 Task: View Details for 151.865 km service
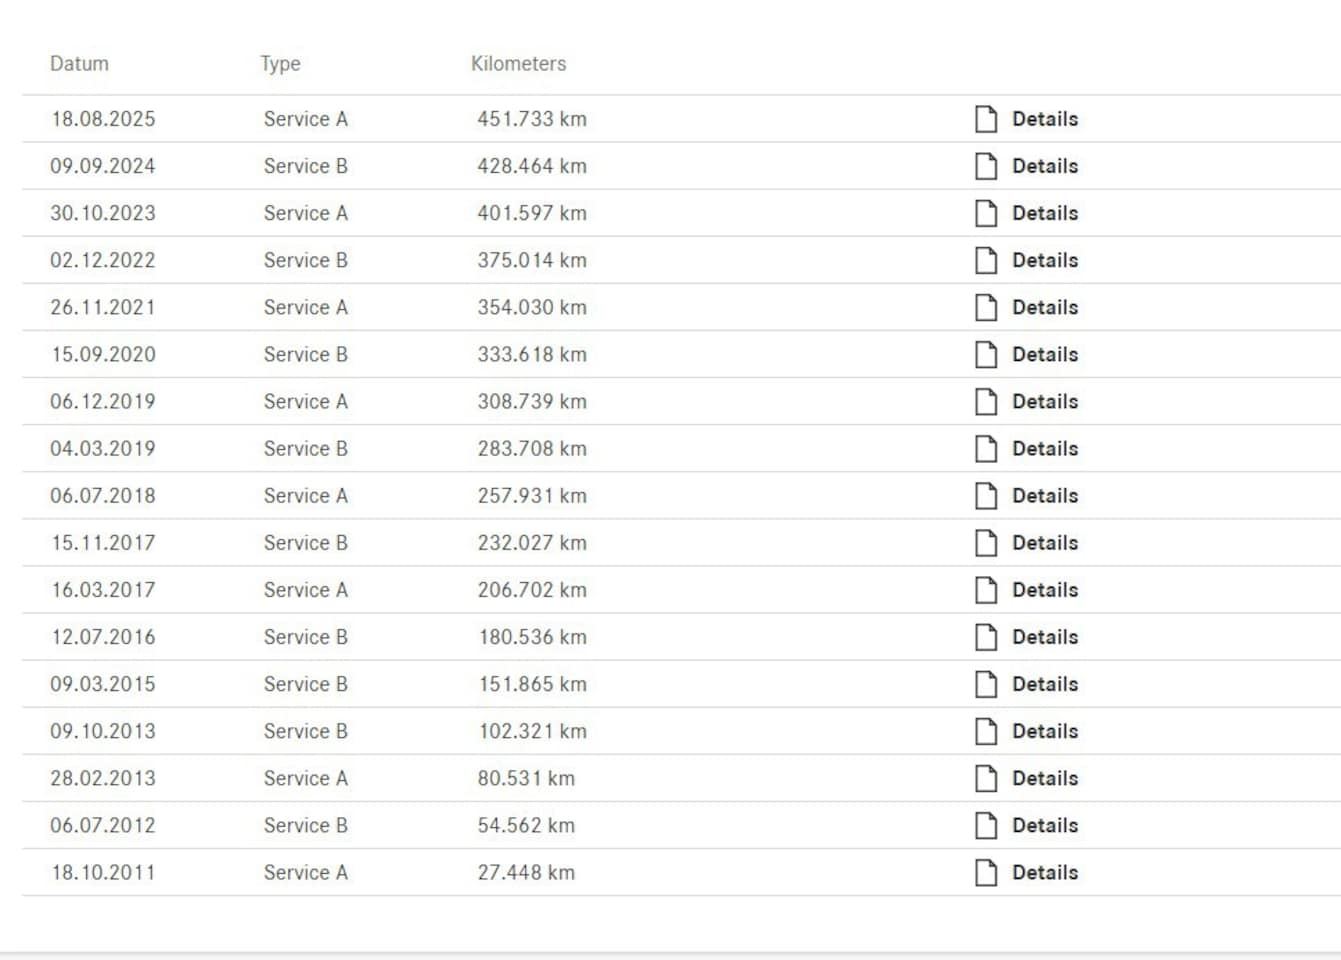point(1045,684)
